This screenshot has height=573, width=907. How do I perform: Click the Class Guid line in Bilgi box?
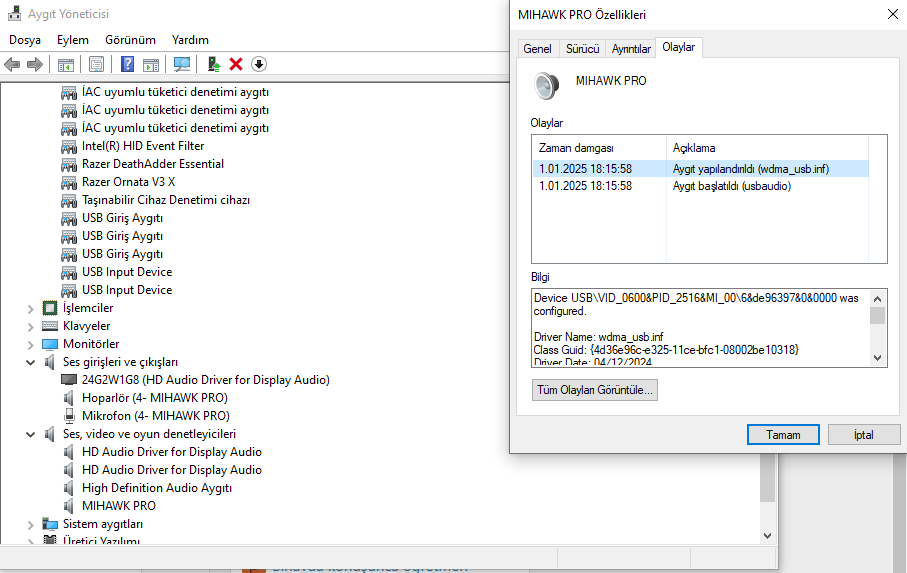pos(666,350)
